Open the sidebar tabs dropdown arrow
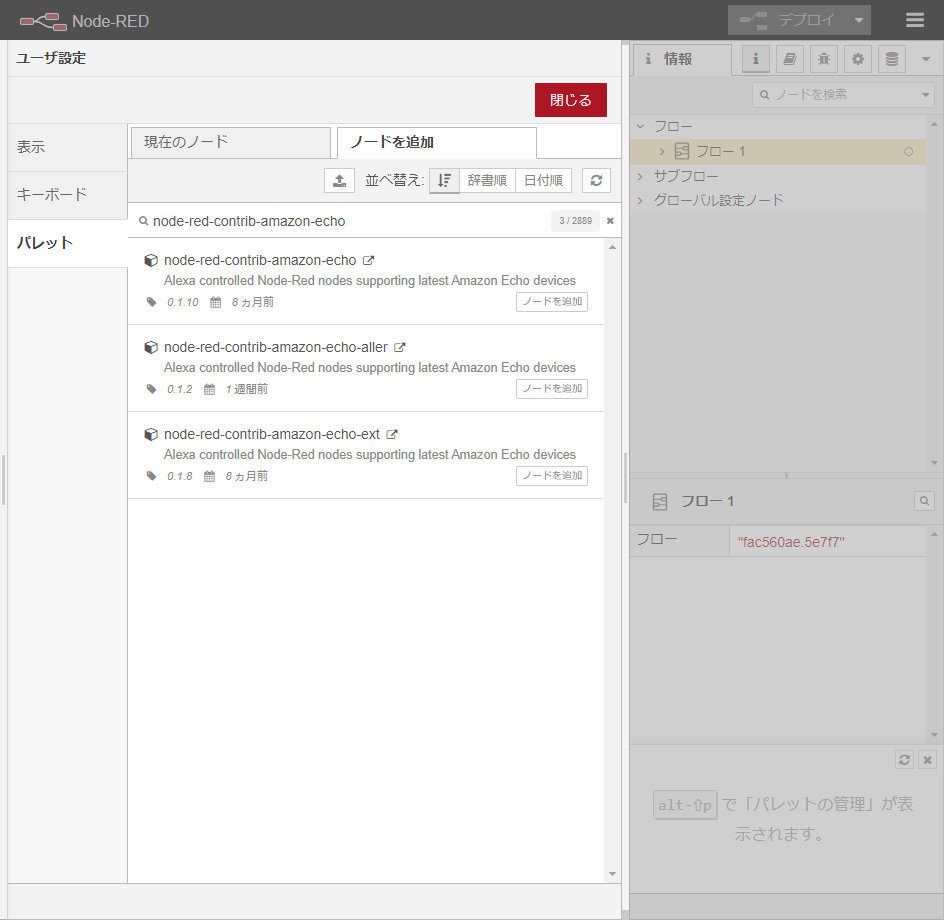Viewport: 944px width, 920px height. pyautogui.click(x=926, y=59)
